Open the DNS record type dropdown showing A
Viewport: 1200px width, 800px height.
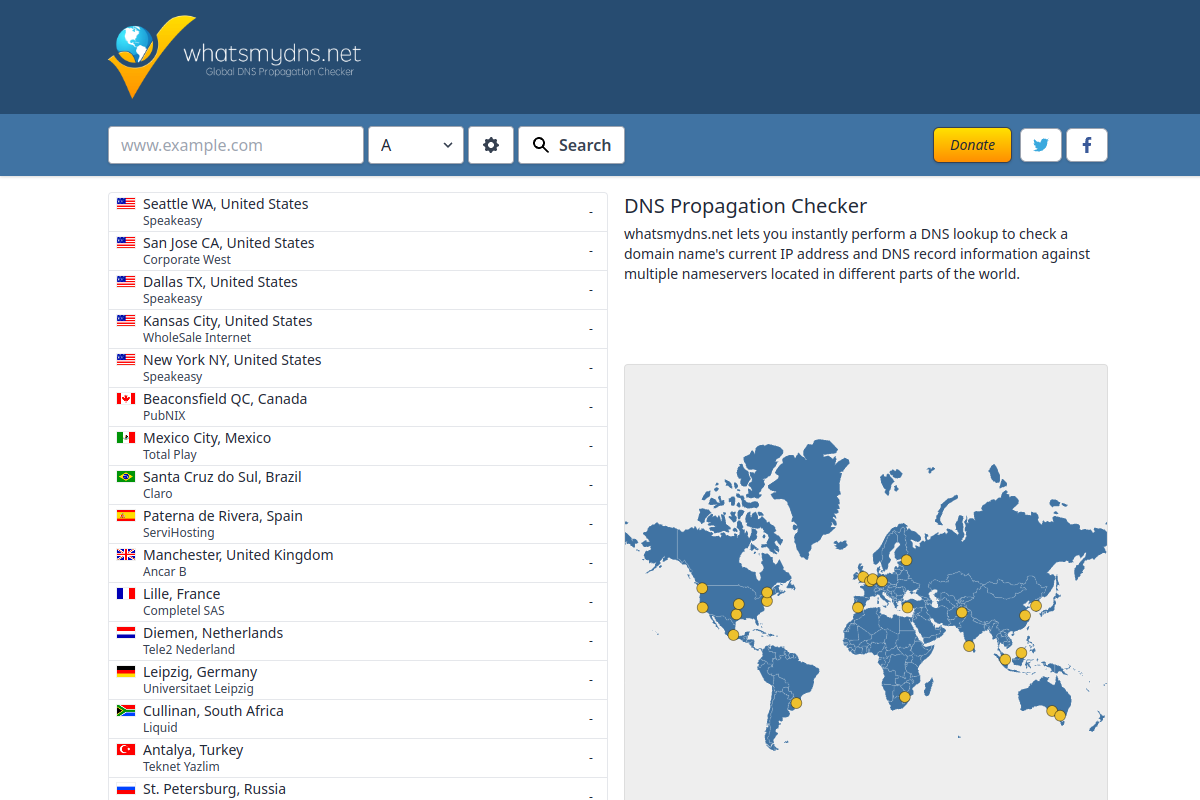(415, 144)
